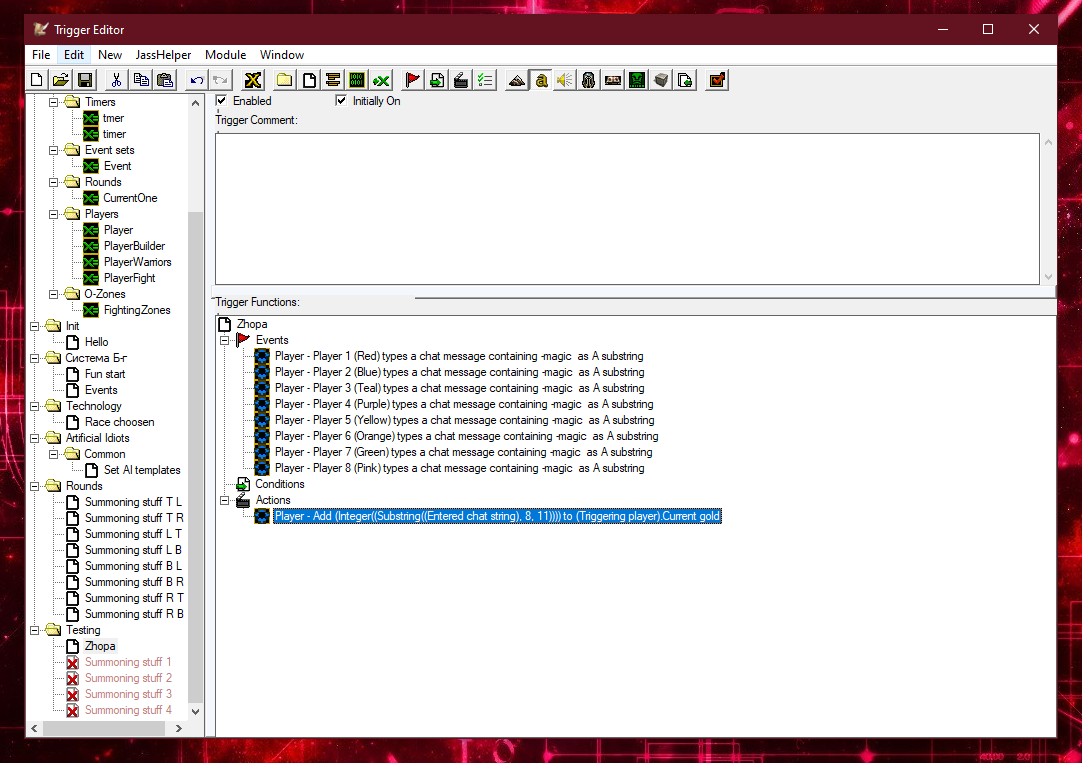Save the map with floppy disk icon
The image size is (1082, 763).
point(85,80)
